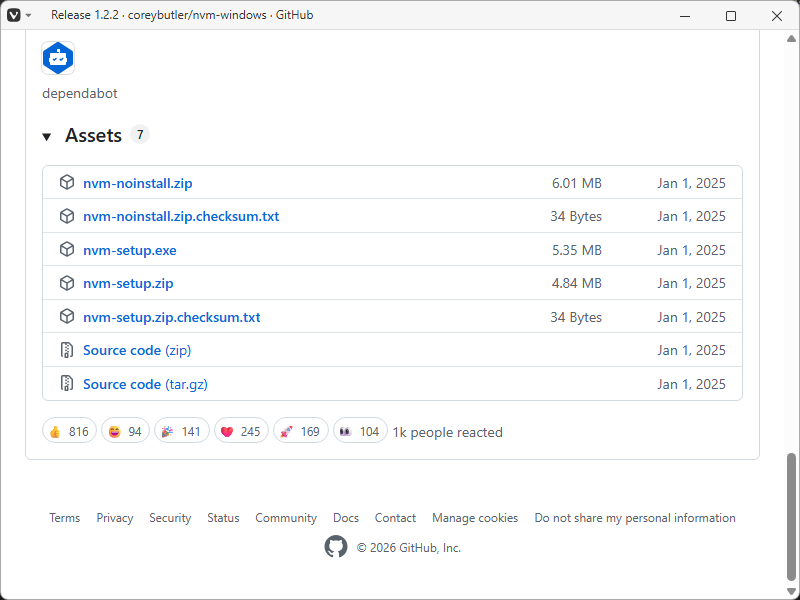Image resolution: width=800 pixels, height=600 pixels.
Task: Click the GitHub octocat logo in the footer
Action: pyautogui.click(x=335, y=547)
